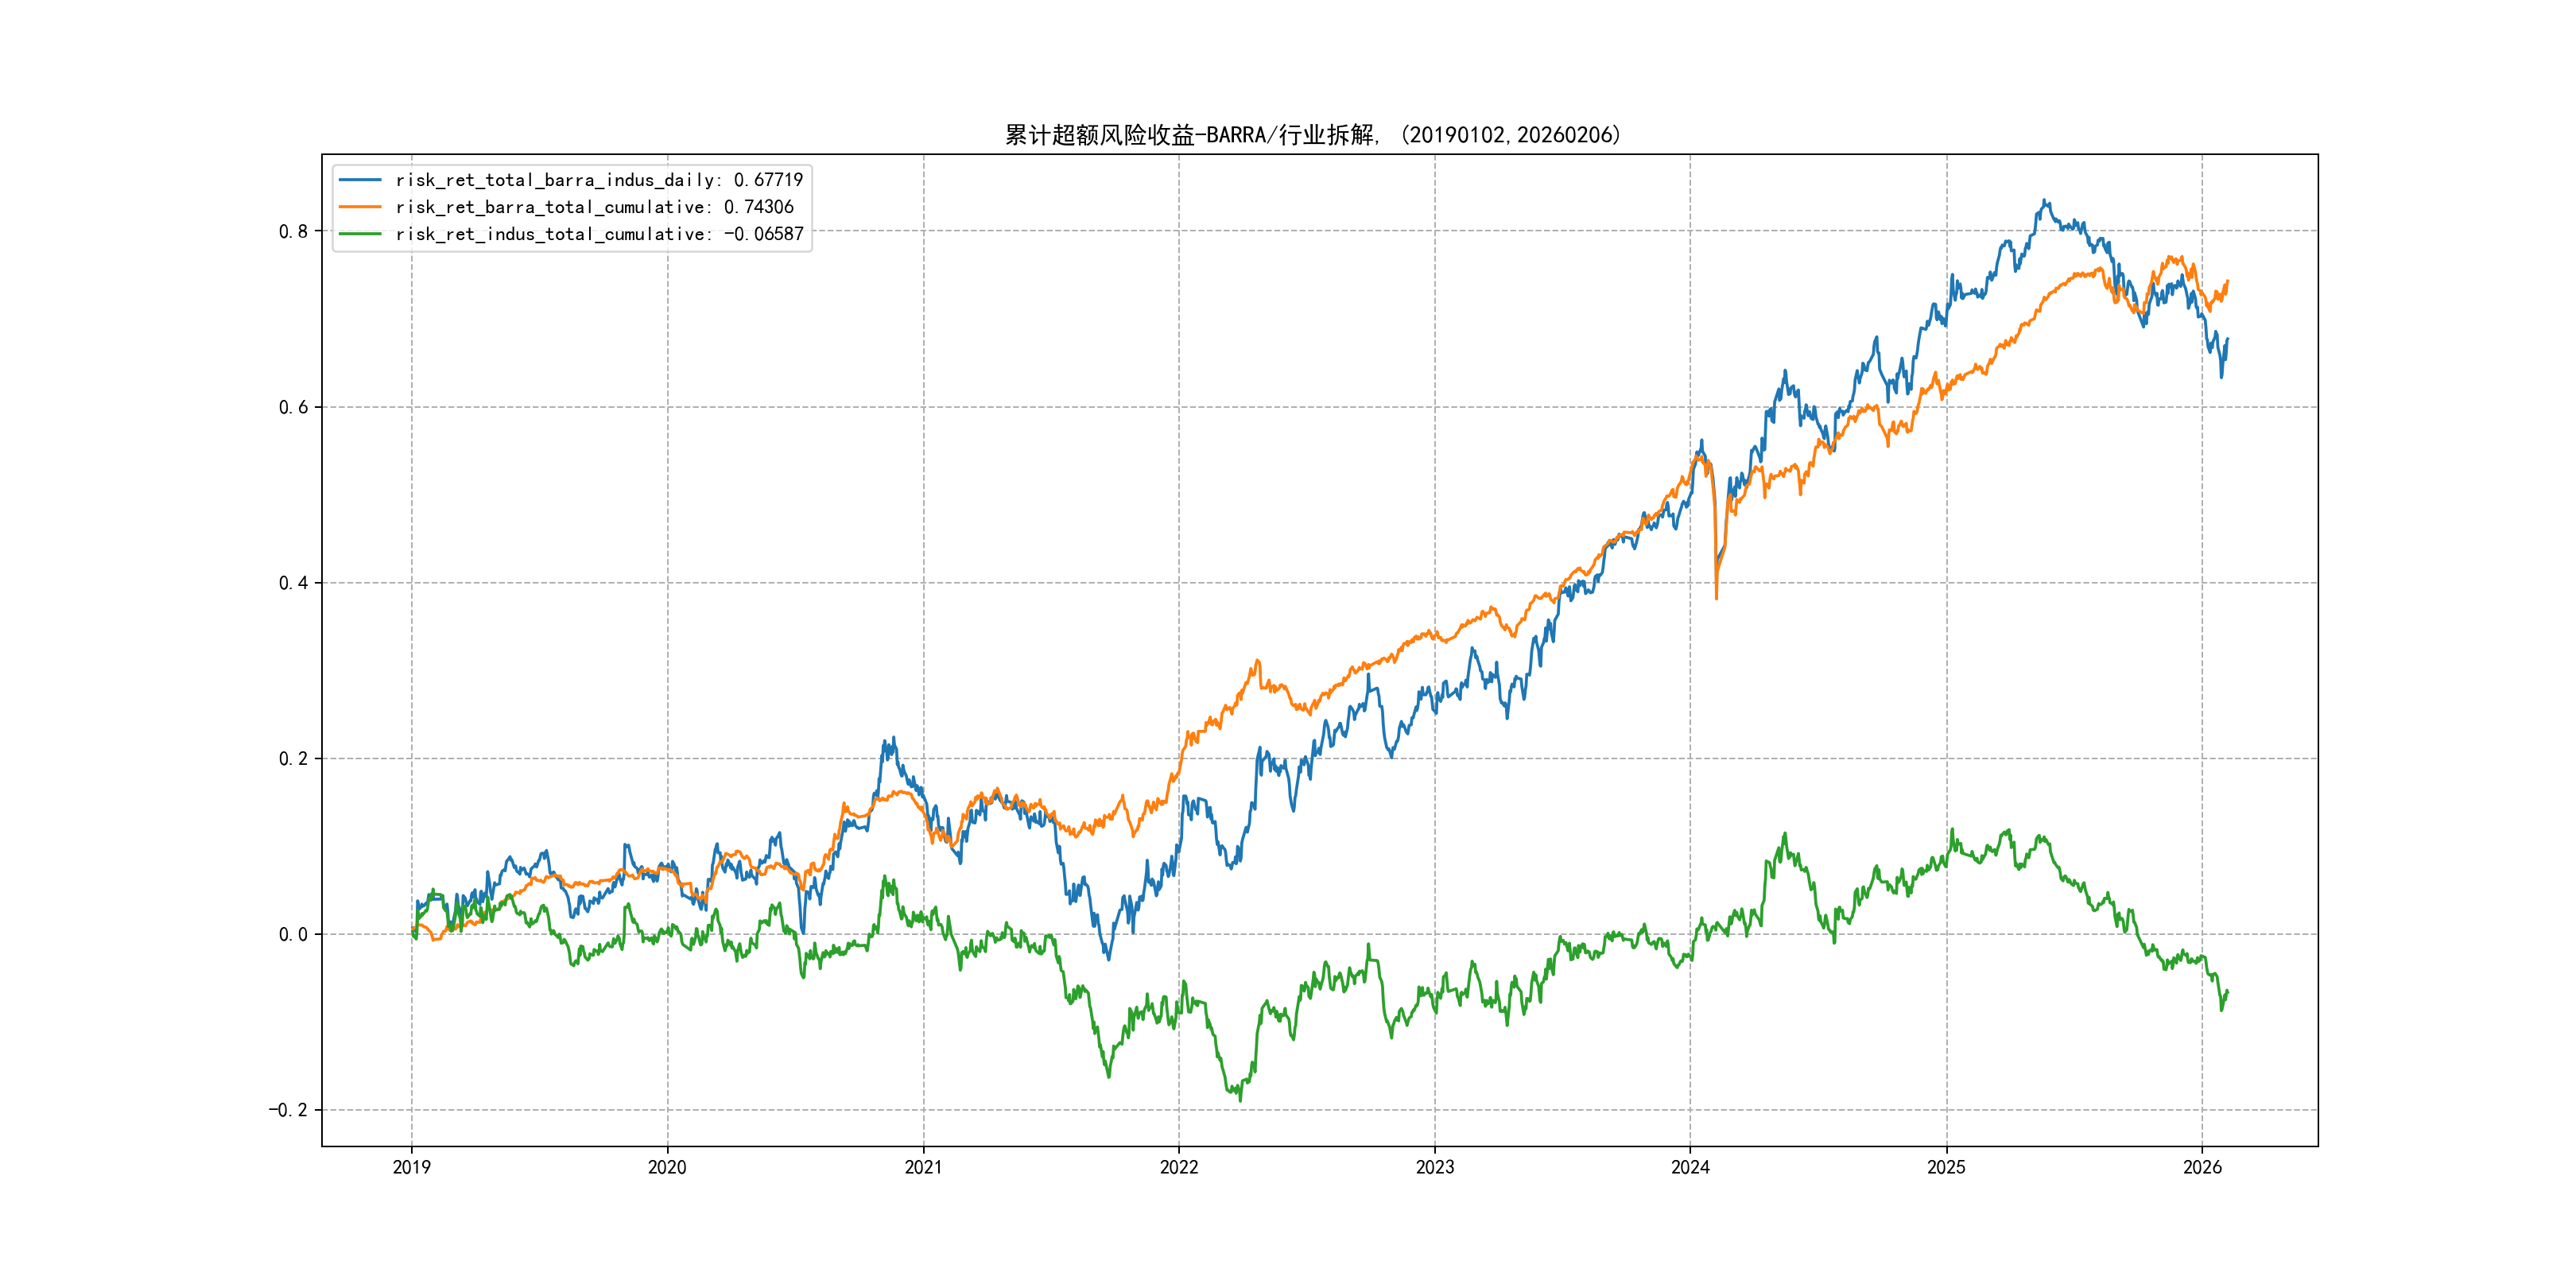Click the 0.4 y-axis tick label
This screenshot has width=2576, height=1288.
coord(293,583)
